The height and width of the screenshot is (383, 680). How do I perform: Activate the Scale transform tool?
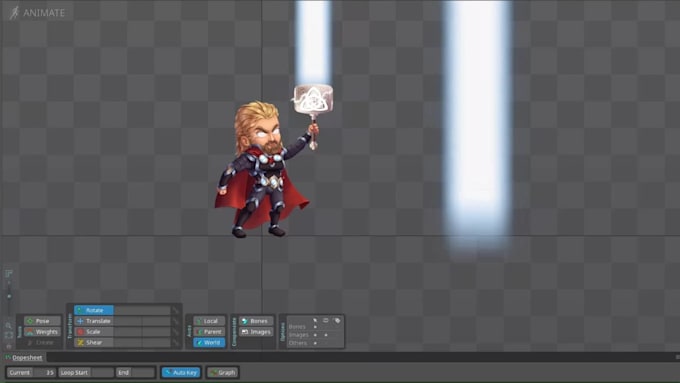coord(94,332)
